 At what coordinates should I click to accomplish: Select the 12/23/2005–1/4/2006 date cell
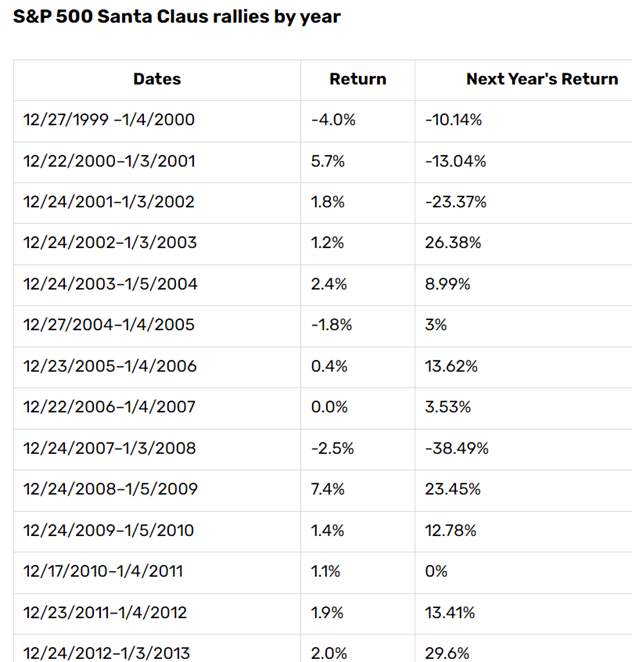[x=110, y=366]
